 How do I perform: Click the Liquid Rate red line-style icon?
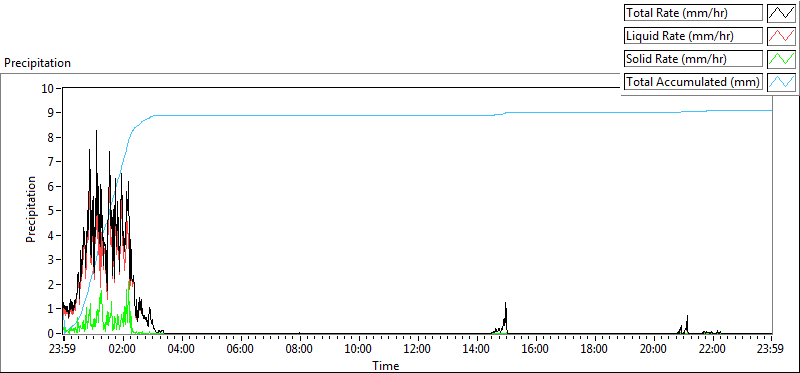coord(781,36)
